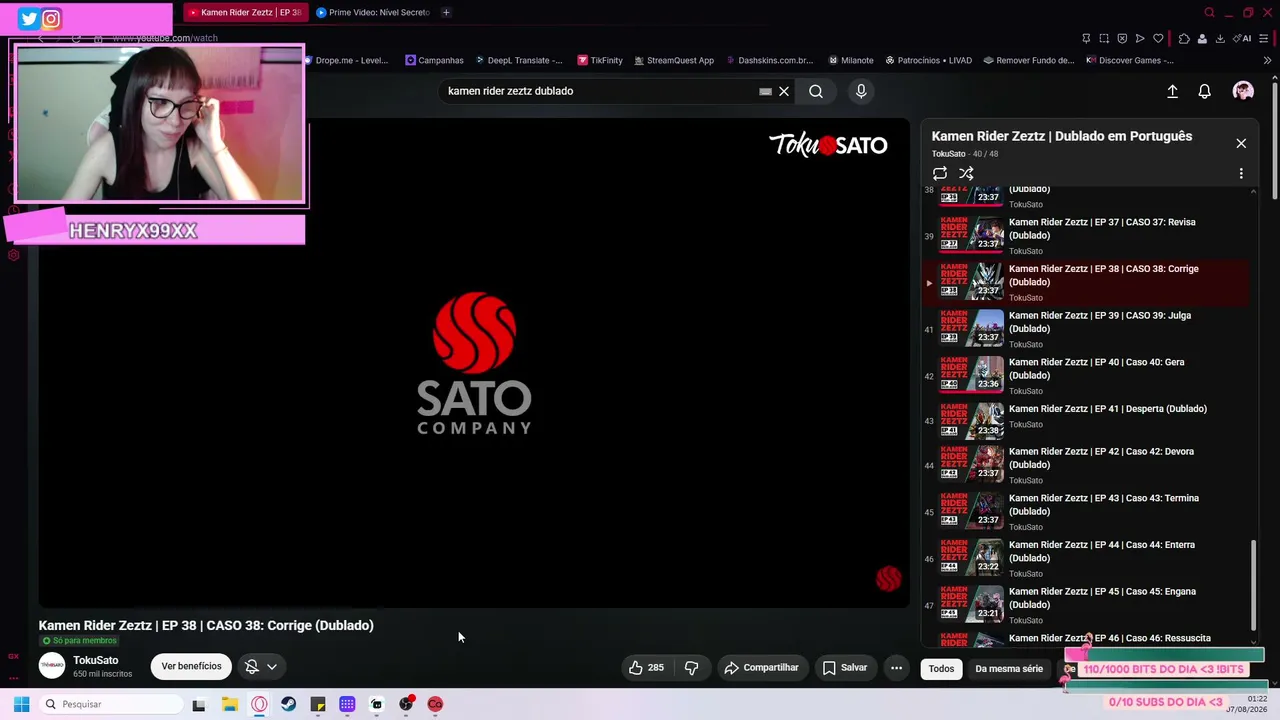This screenshot has height=720, width=1280.
Task: Close the playlist panel
Action: [x=1241, y=143]
